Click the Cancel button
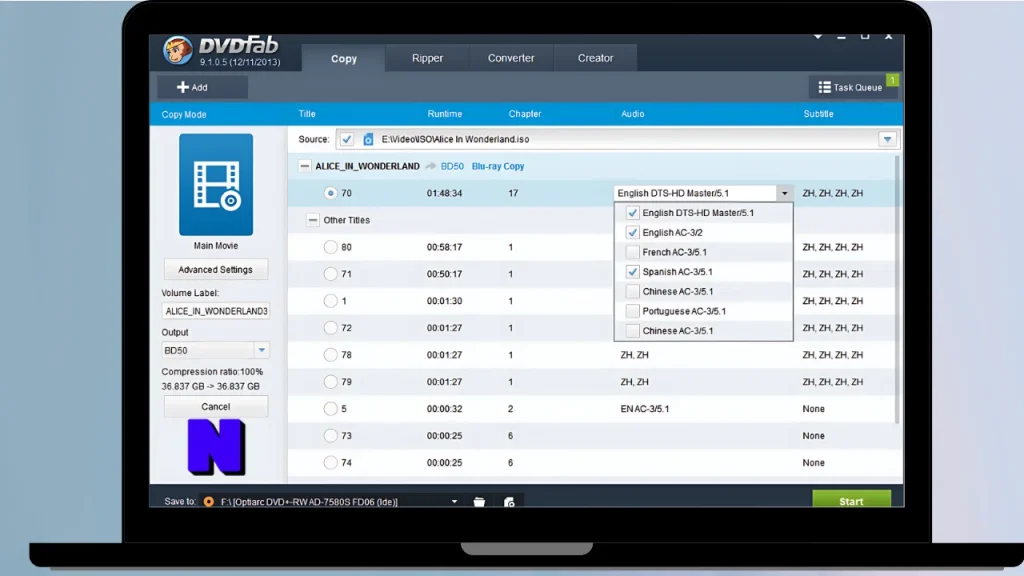 click(x=216, y=406)
